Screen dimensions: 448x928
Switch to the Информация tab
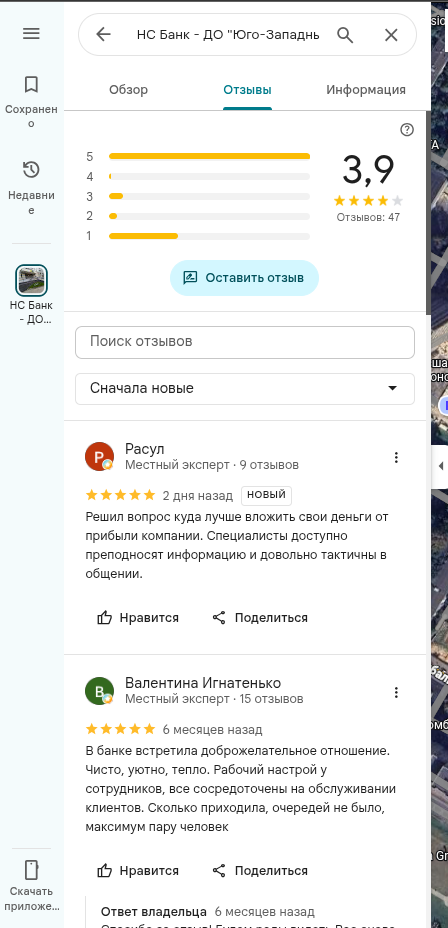tap(366, 90)
